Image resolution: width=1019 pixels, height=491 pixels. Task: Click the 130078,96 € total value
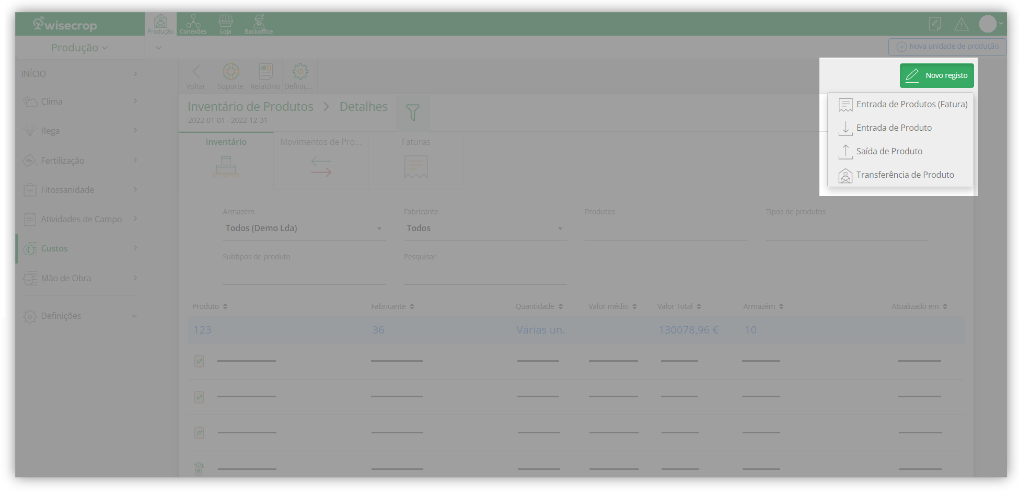click(688, 330)
